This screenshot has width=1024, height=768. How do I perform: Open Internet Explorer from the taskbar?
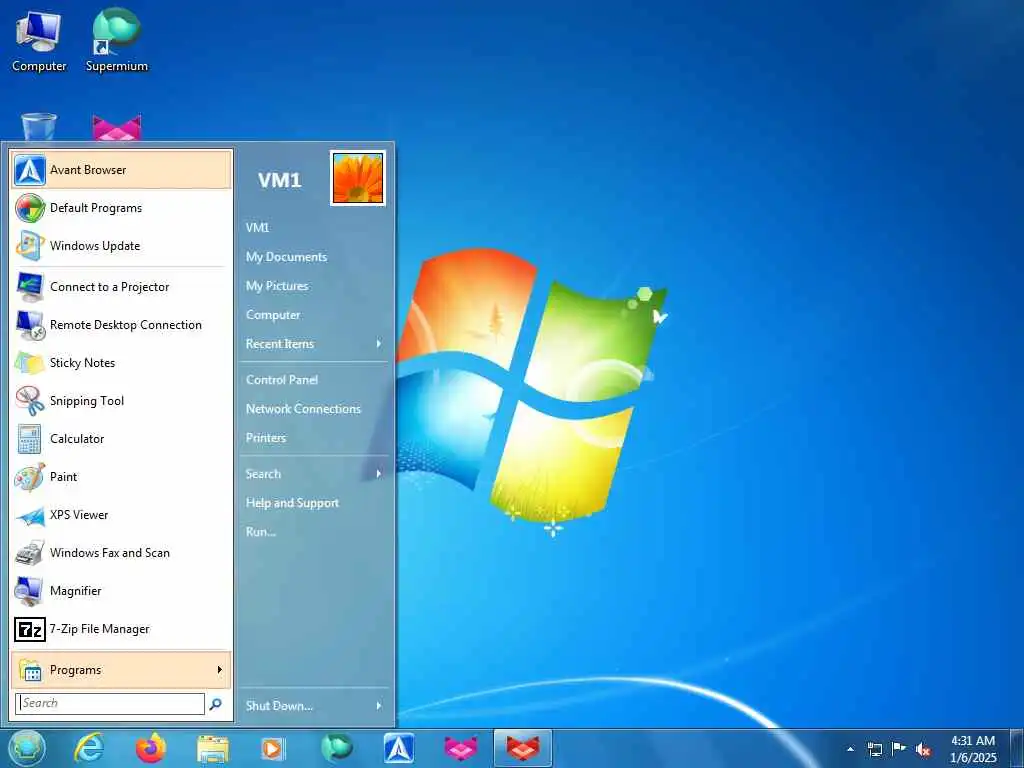(x=89, y=748)
